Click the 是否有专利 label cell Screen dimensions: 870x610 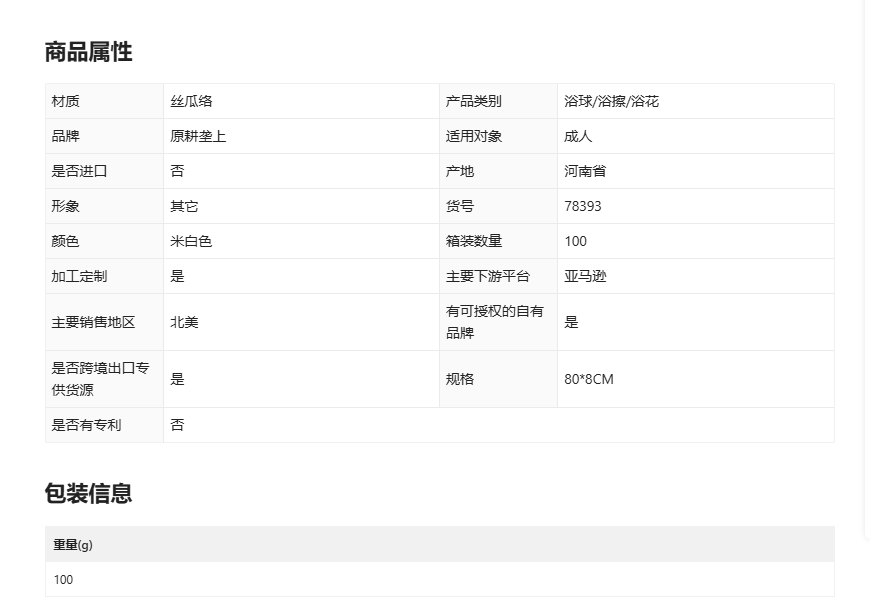[86, 425]
